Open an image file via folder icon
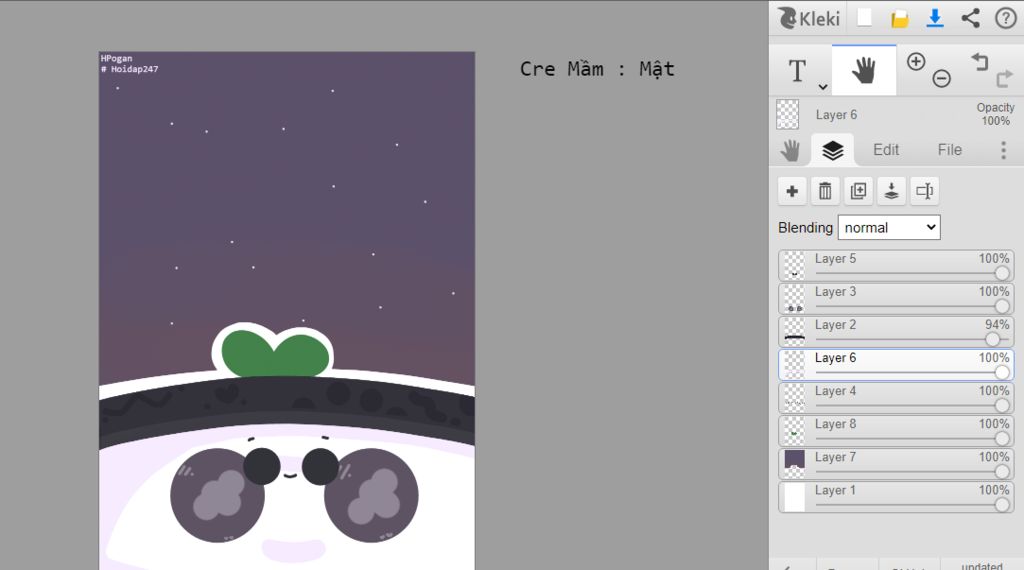1024x570 pixels. point(900,18)
